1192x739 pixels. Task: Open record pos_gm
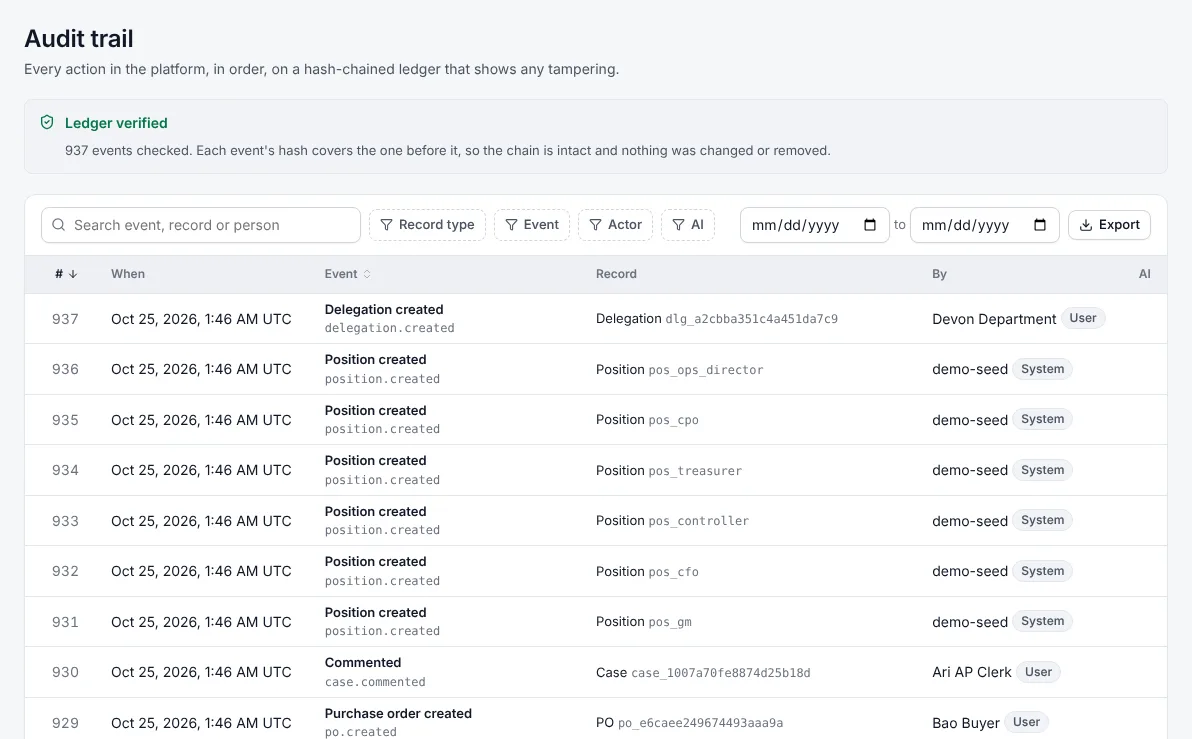[670, 623]
